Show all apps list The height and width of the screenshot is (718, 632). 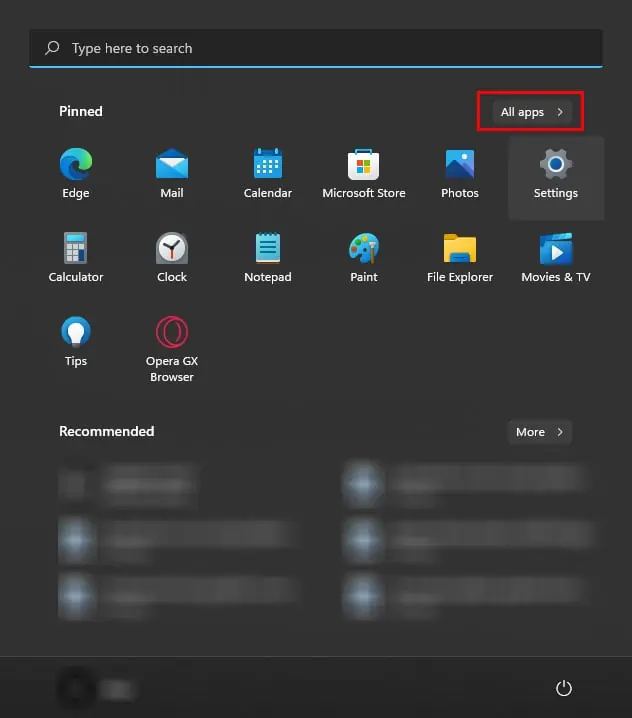coord(532,112)
